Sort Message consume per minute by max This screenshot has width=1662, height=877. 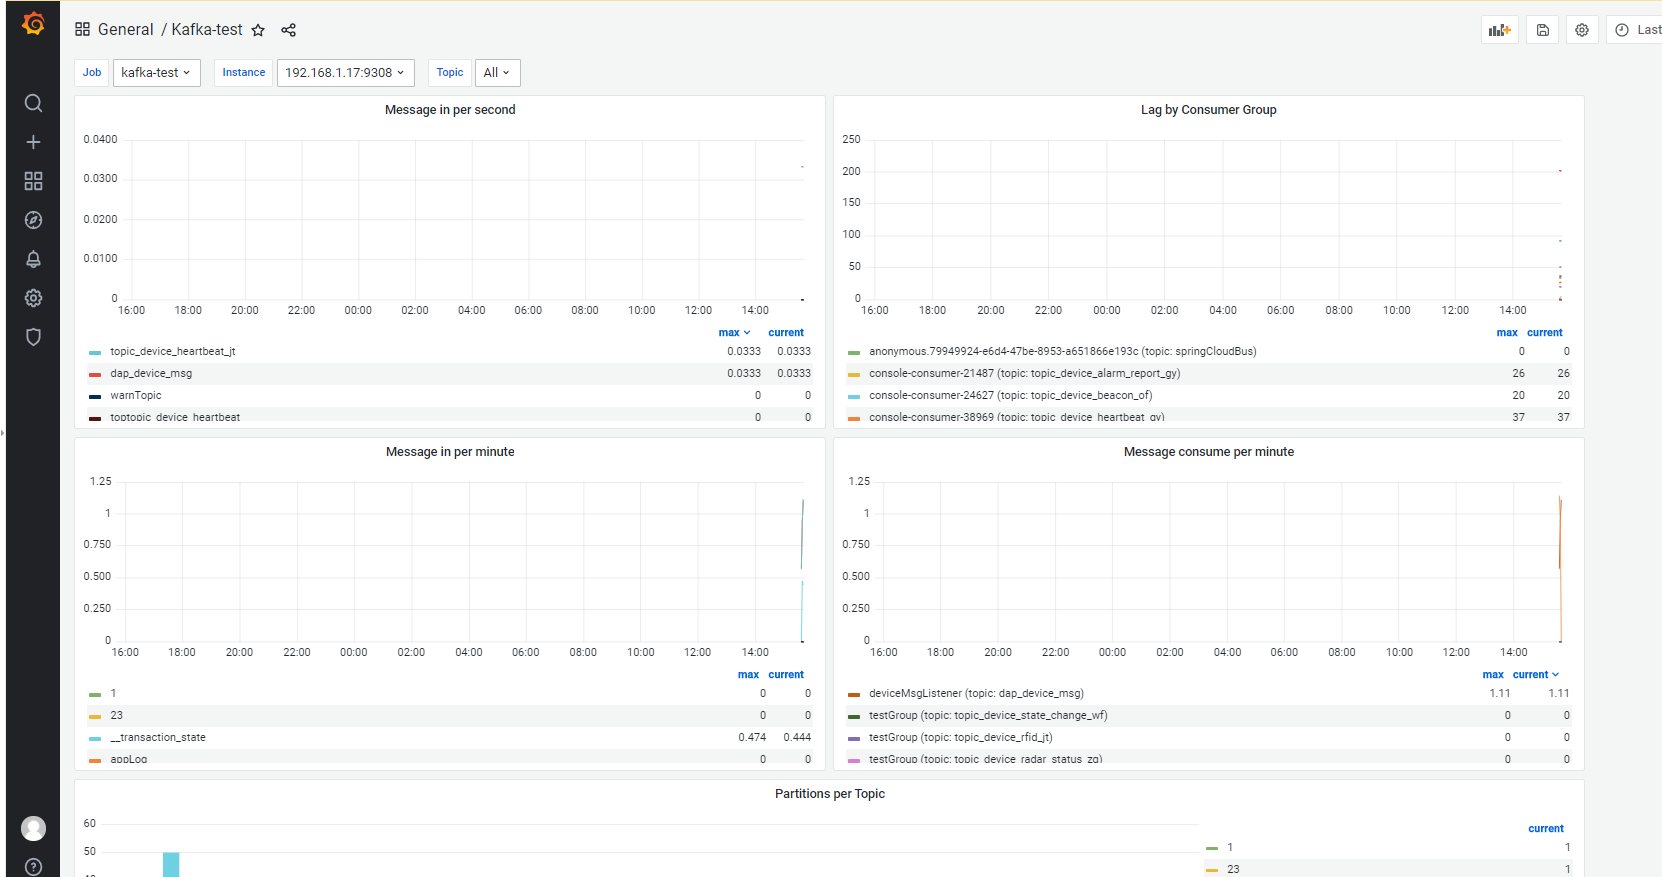coord(1493,675)
